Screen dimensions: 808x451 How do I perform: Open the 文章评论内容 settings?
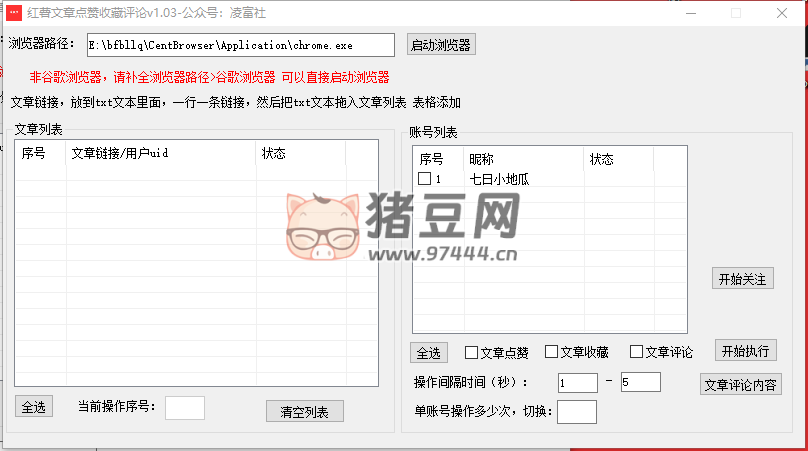740,385
